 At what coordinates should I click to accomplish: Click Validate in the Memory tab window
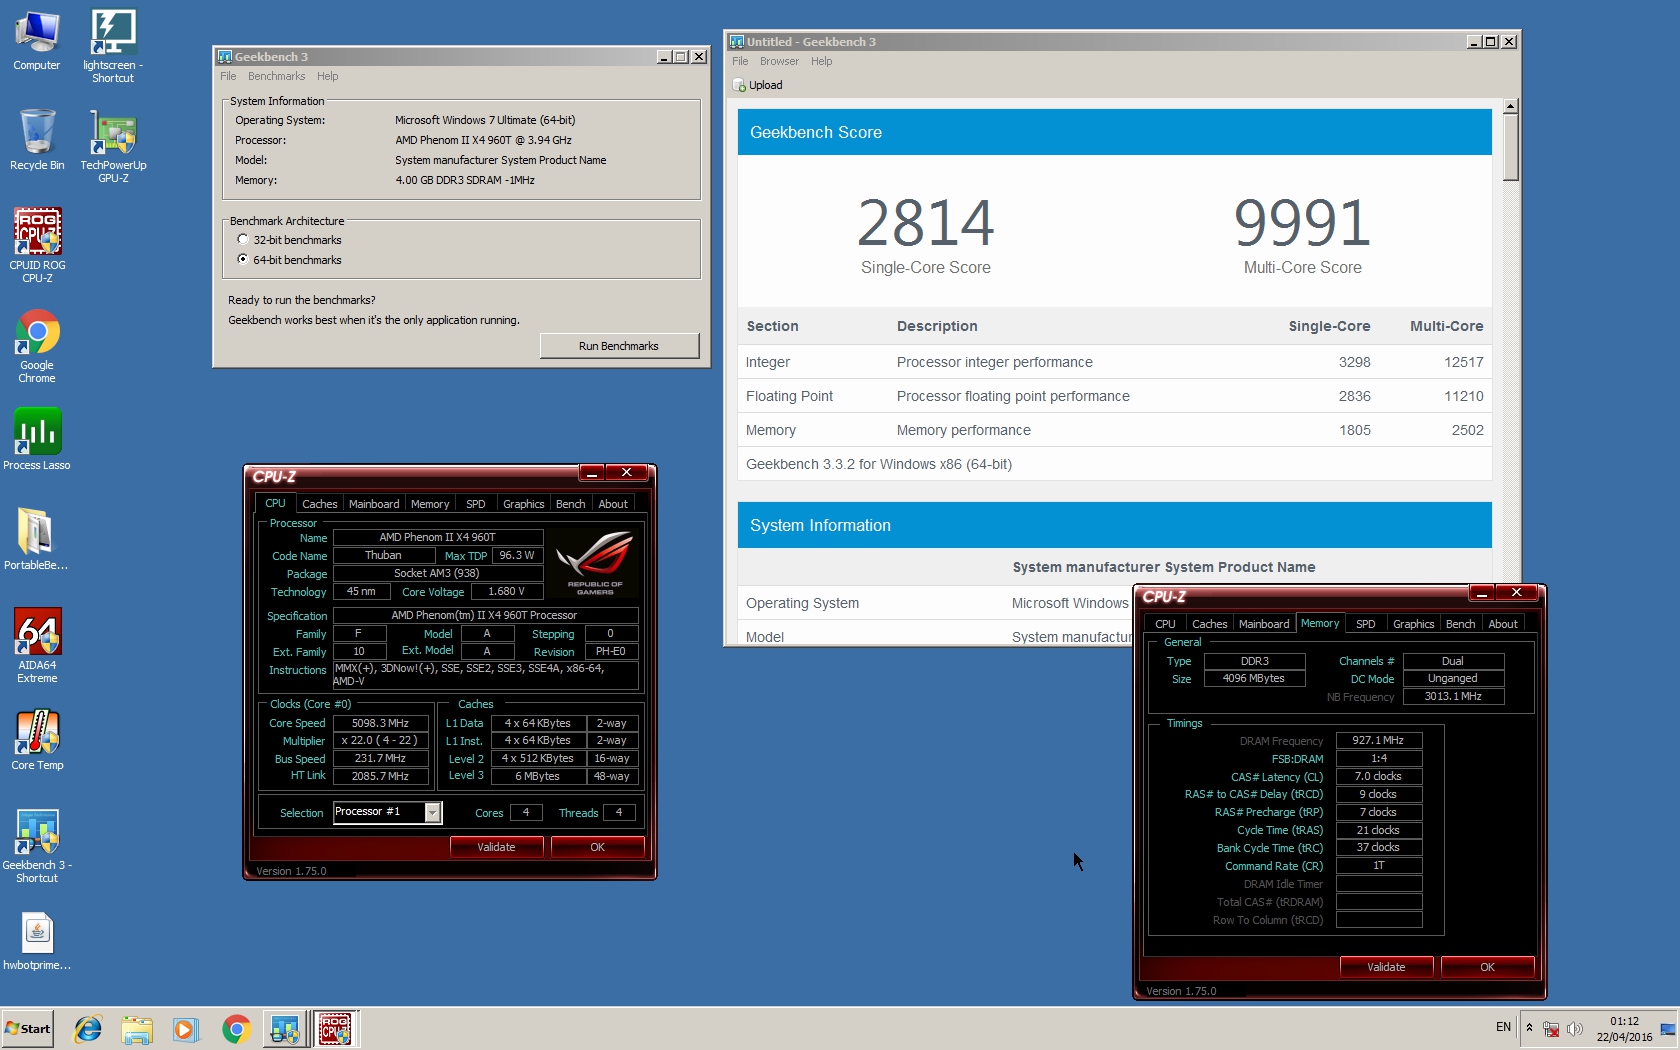(1386, 967)
